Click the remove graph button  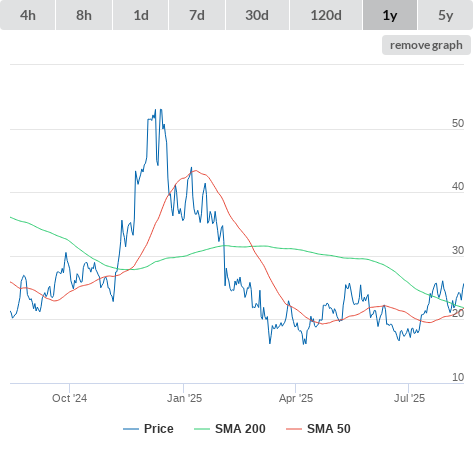[426, 45]
